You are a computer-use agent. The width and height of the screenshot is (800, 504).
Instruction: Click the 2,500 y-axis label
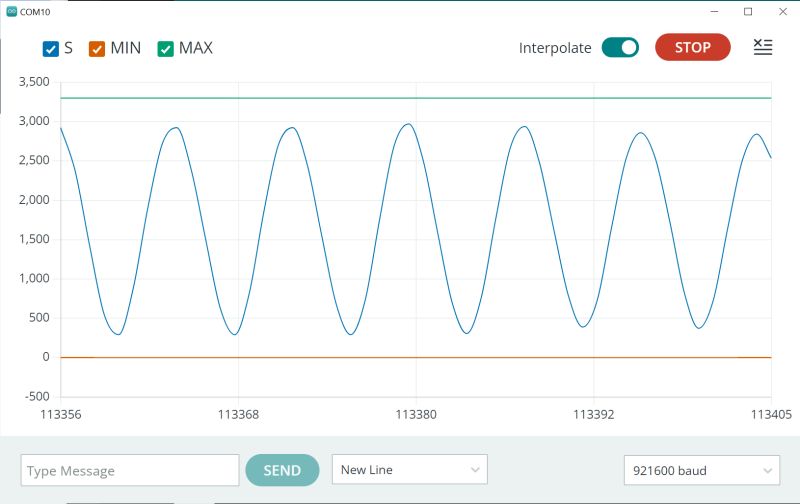[x=34, y=160]
